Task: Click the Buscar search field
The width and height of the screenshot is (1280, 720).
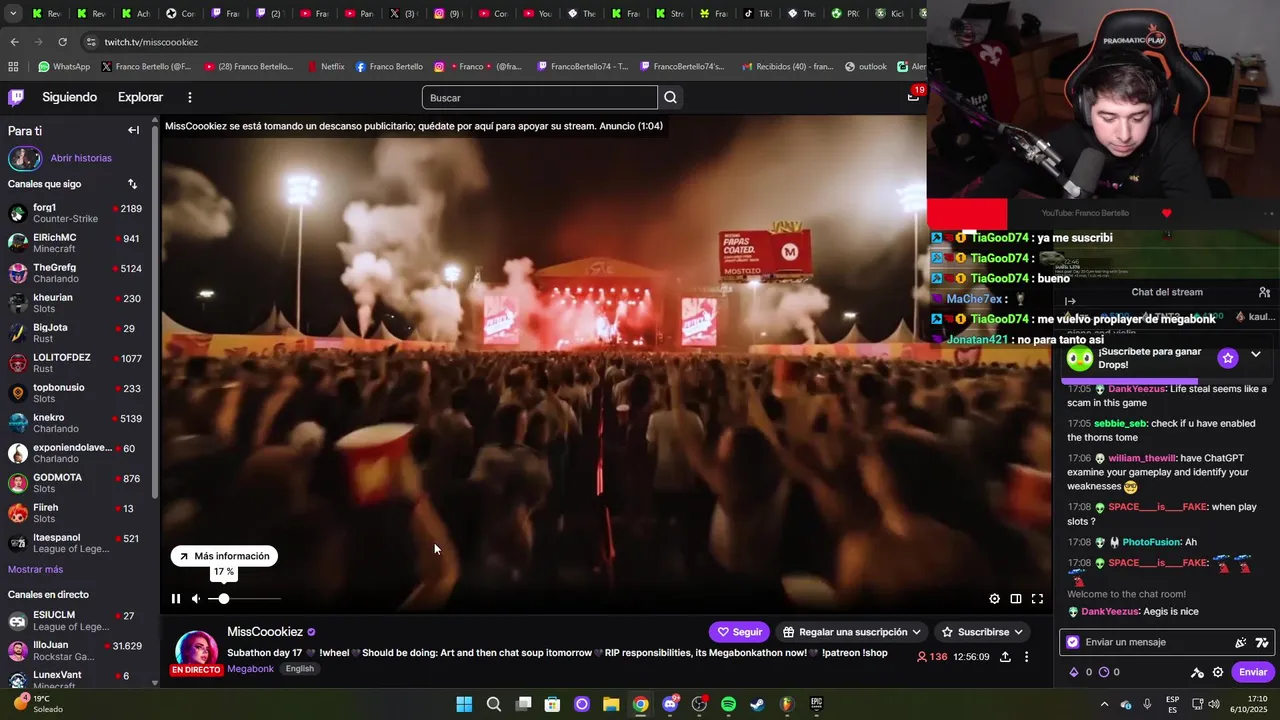Action: (540, 97)
